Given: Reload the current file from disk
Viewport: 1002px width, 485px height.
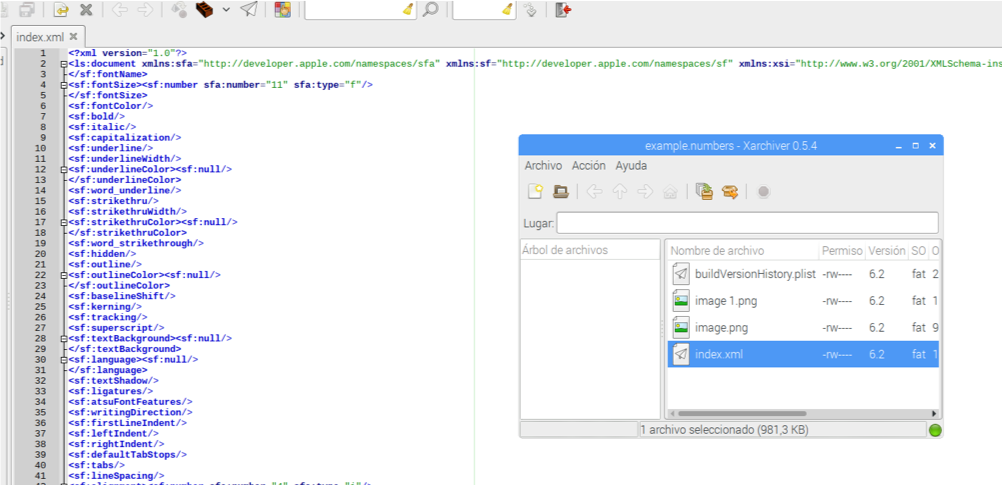Looking at the screenshot, I should (x=61, y=10).
